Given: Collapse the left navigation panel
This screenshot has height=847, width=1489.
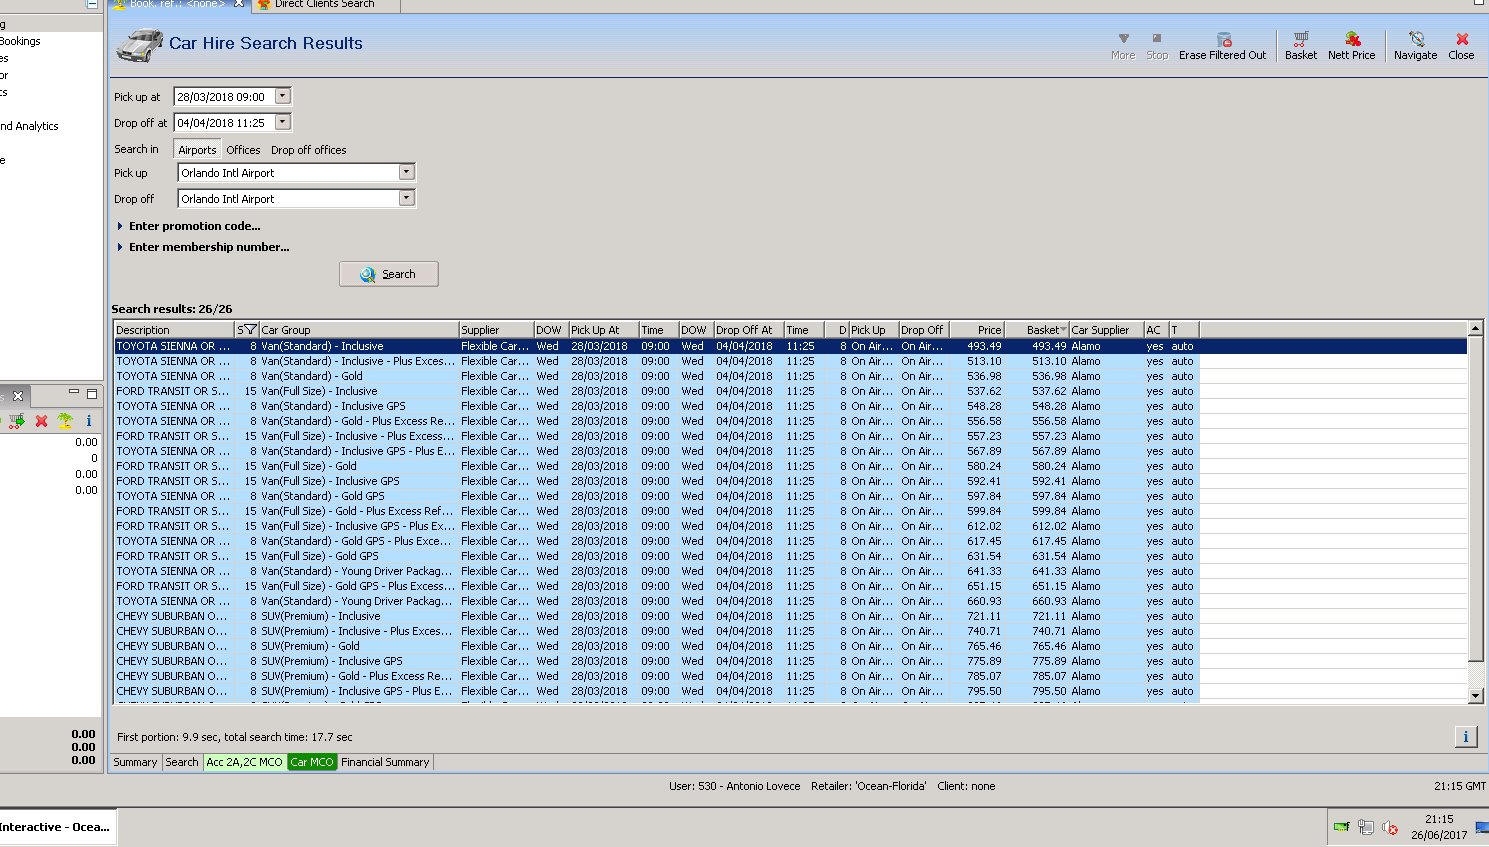Looking at the screenshot, I should click(92, 4).
